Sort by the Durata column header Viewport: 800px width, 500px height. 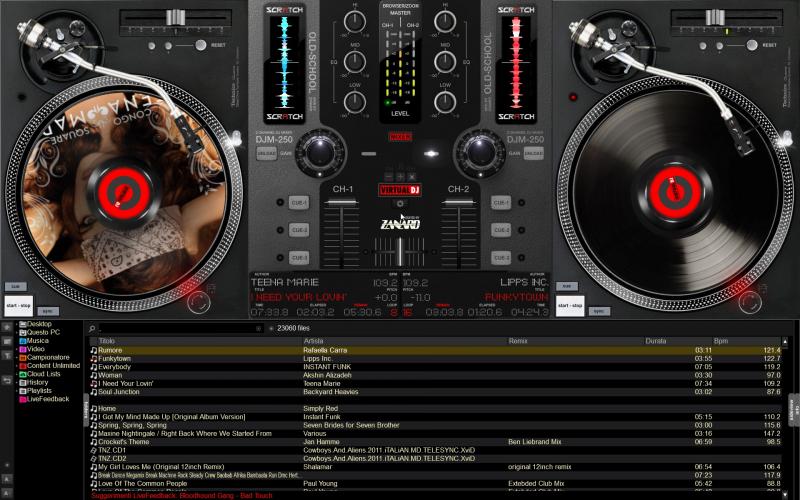678,341
